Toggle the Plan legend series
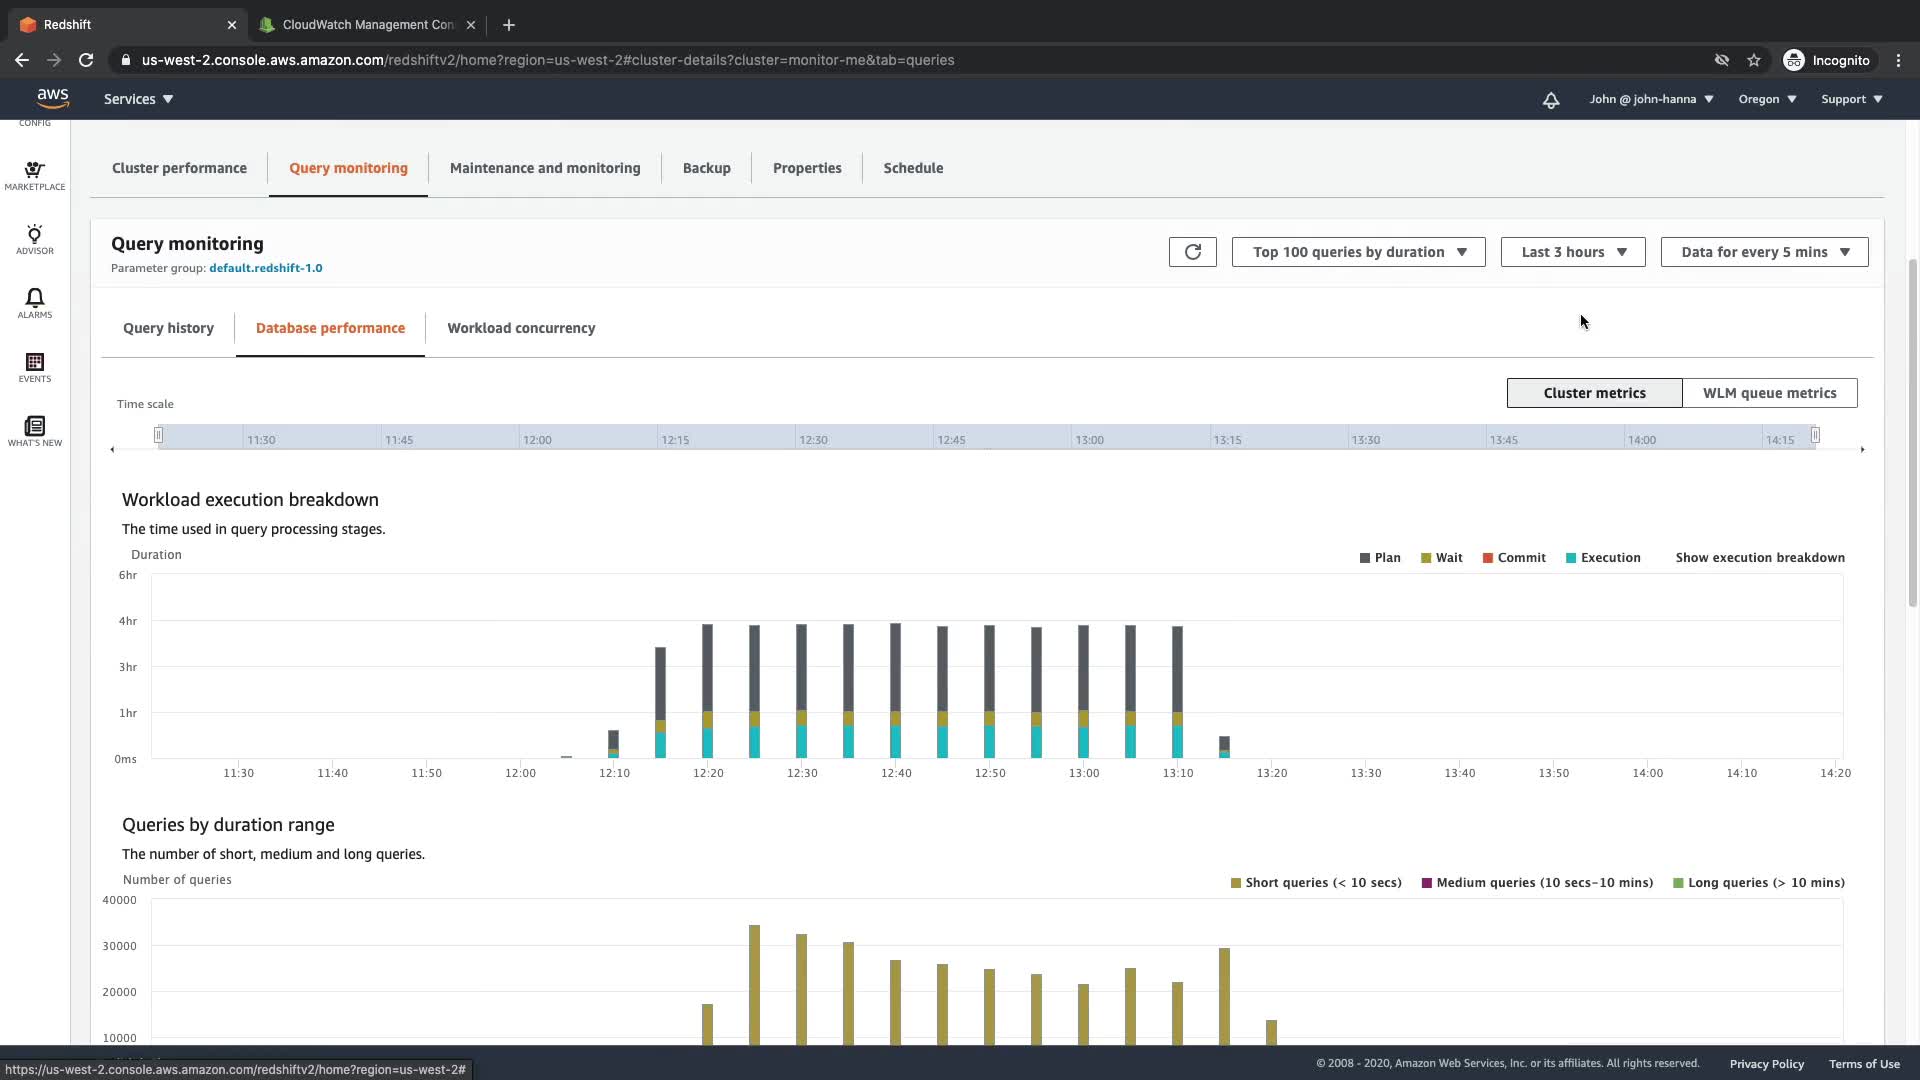1920x1080 pixels. point(1380,558)
